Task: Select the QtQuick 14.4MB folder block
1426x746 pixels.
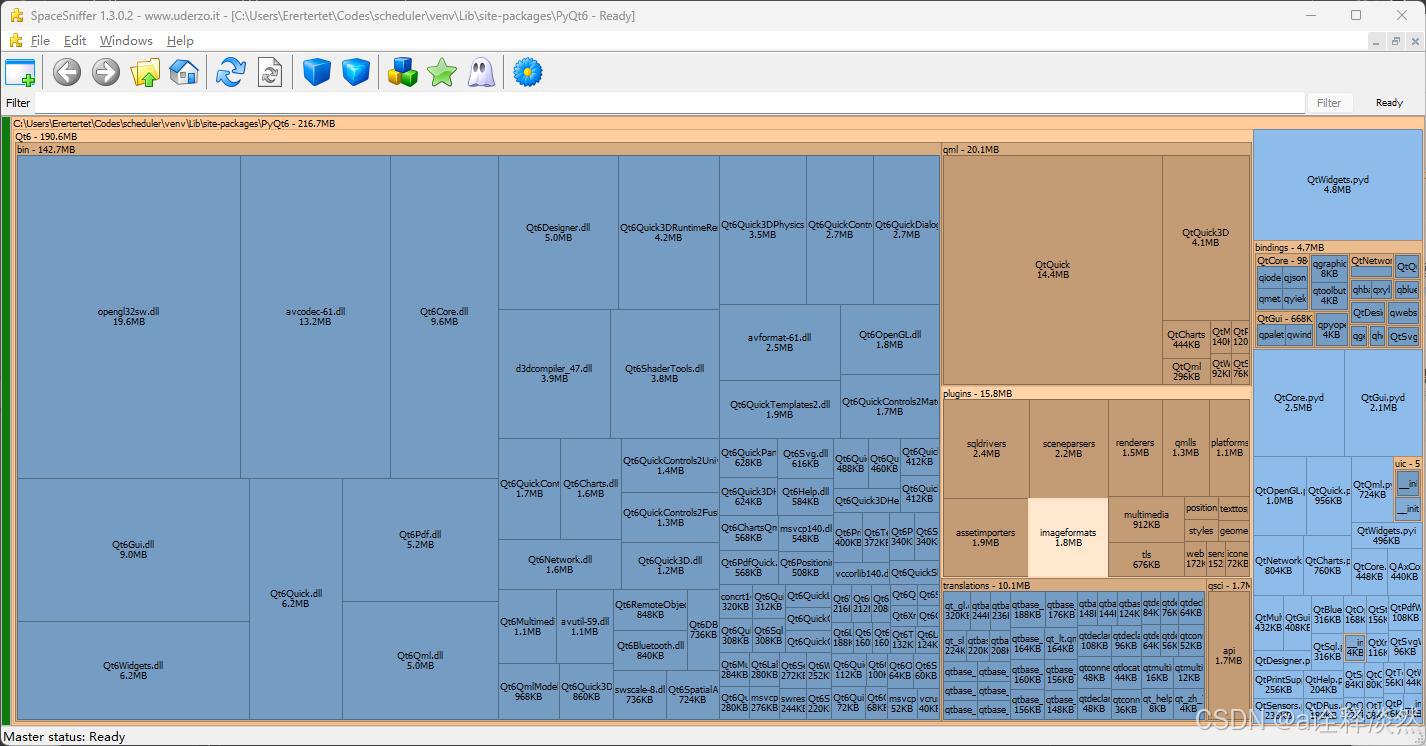Action: coord(1052,269)
